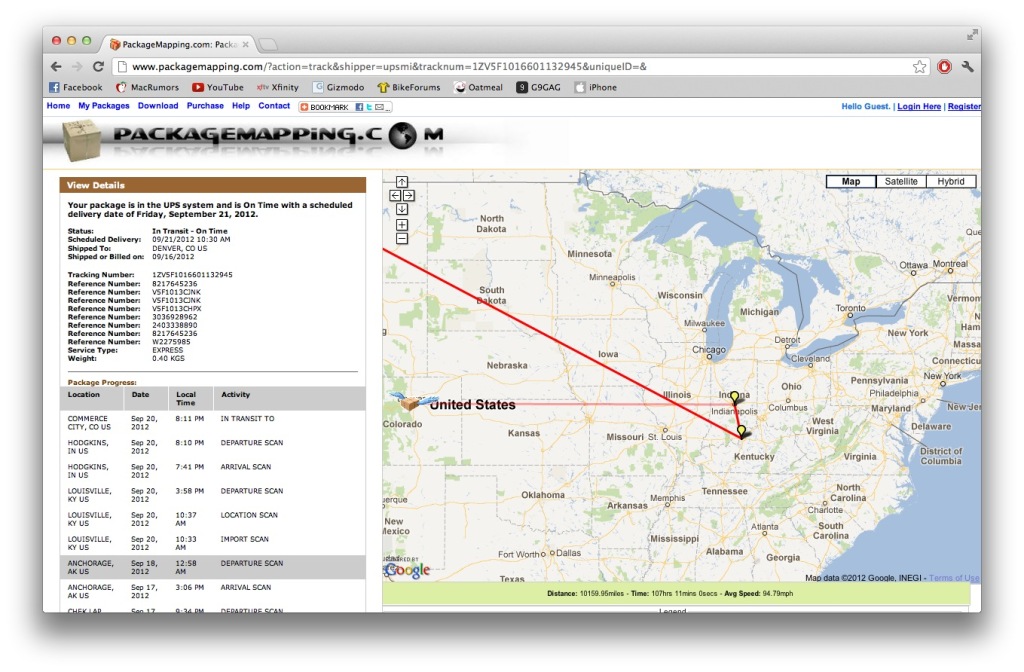Switch the map to Map view
Image resolution: width=1024 pixels, height=672 pixels.
pyautogui.click(x=851, y=182)
